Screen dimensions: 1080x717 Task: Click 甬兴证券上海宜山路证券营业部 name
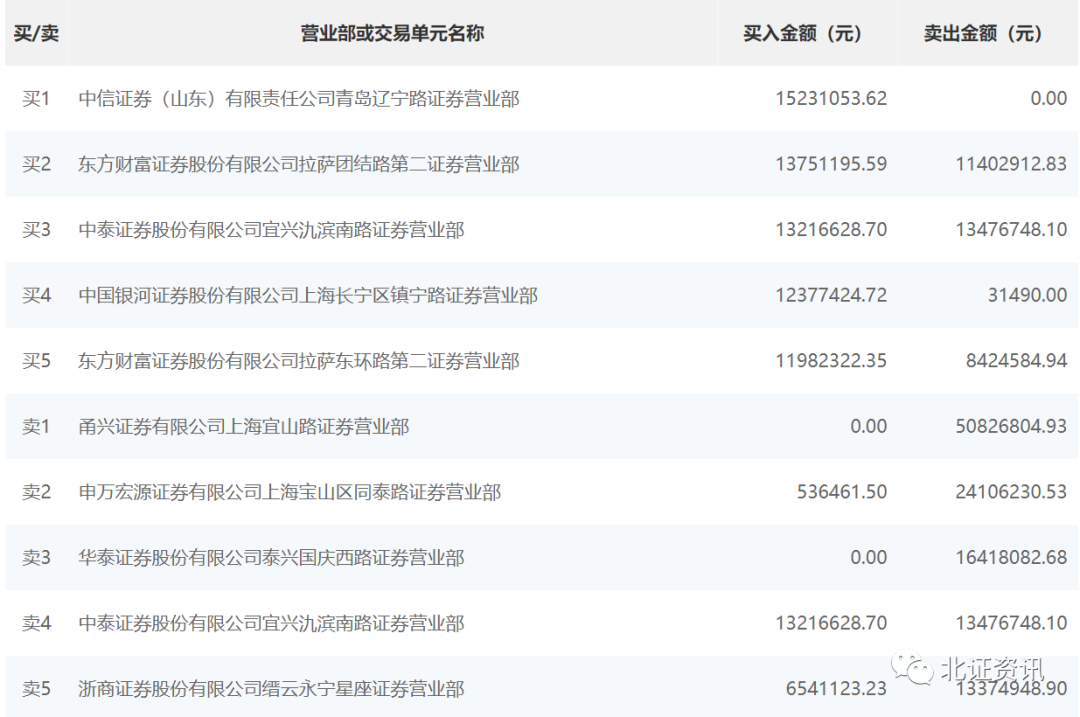click(244, 427)
